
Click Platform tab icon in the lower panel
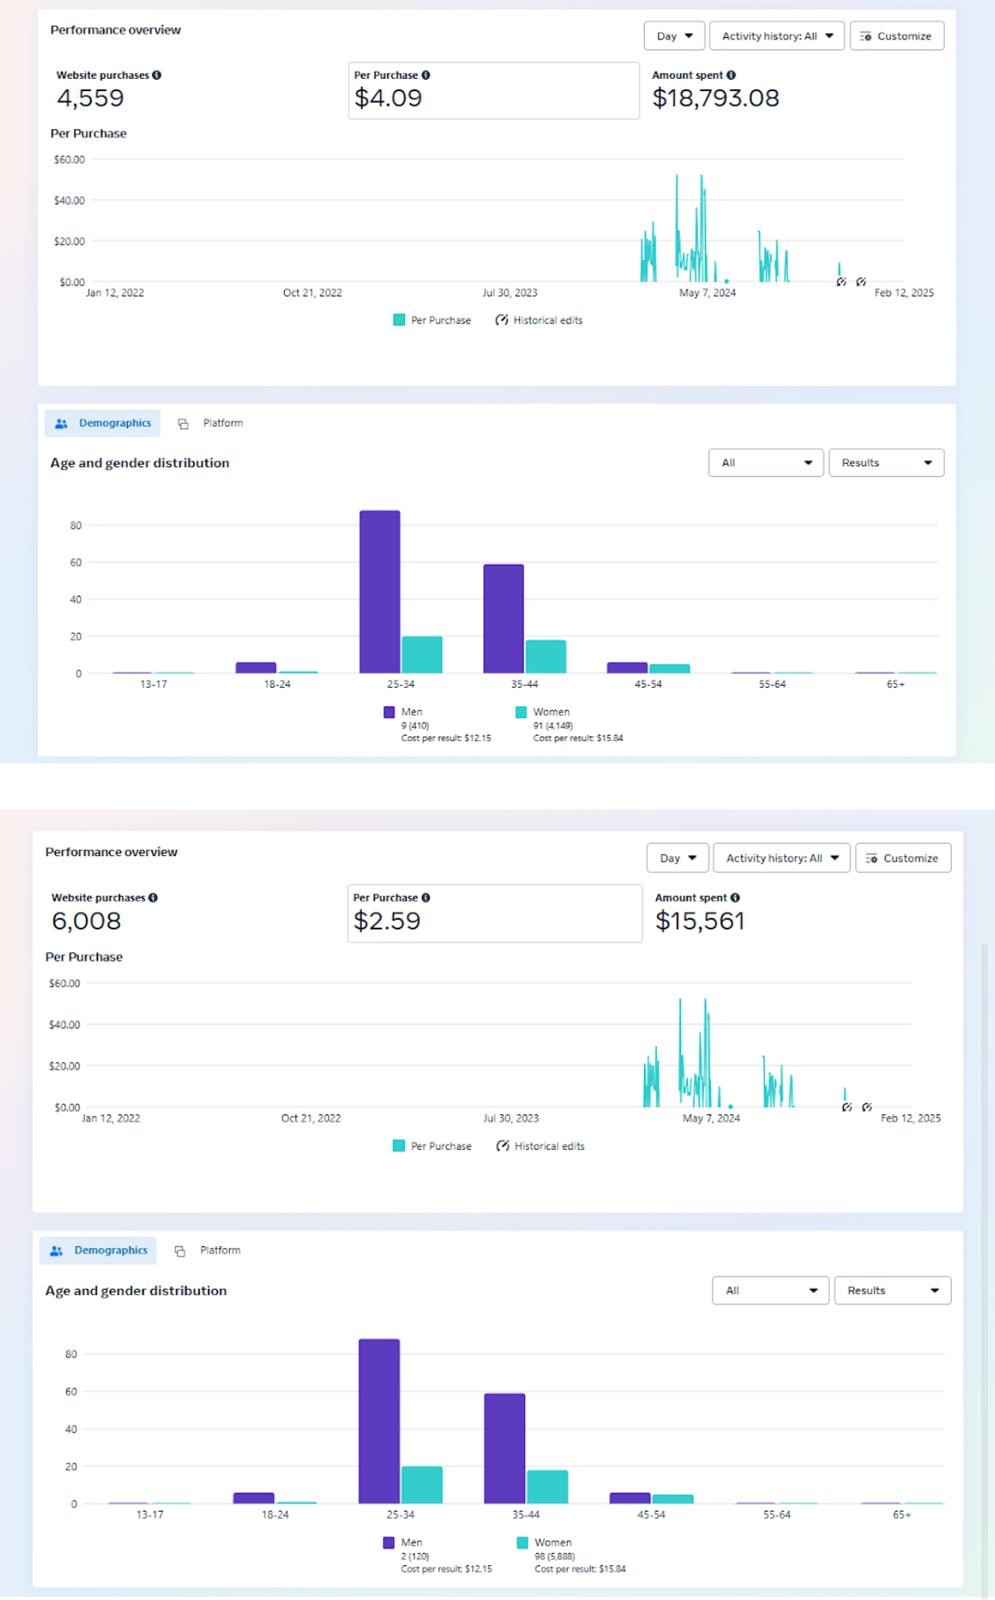(180, 1251)
